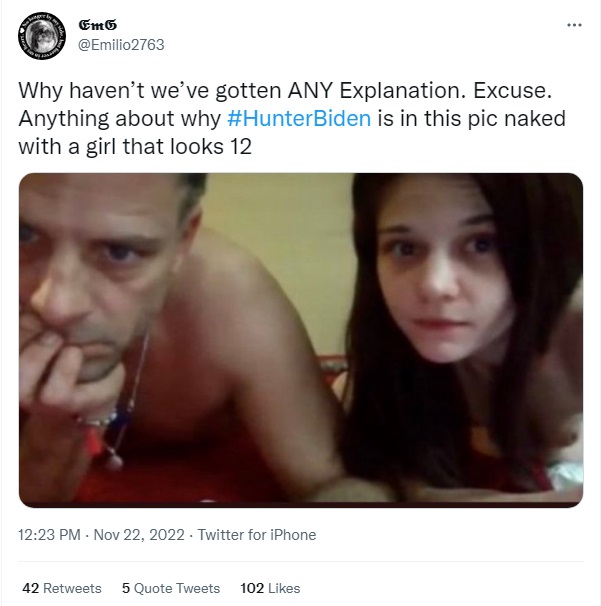Click the round profile avatar picture
The image size is (601, 606).
42,36
